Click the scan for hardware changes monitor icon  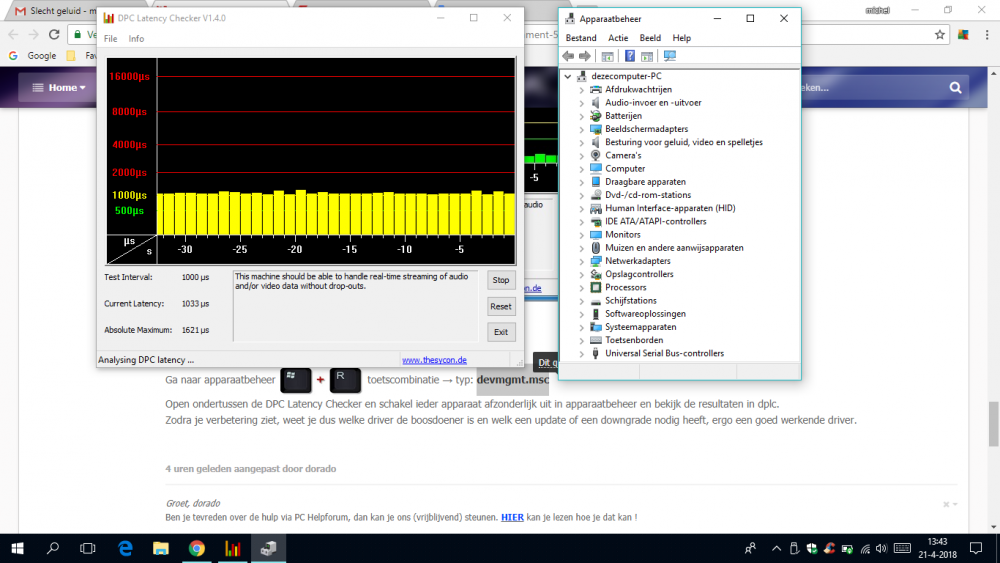[x=670, y=56]
